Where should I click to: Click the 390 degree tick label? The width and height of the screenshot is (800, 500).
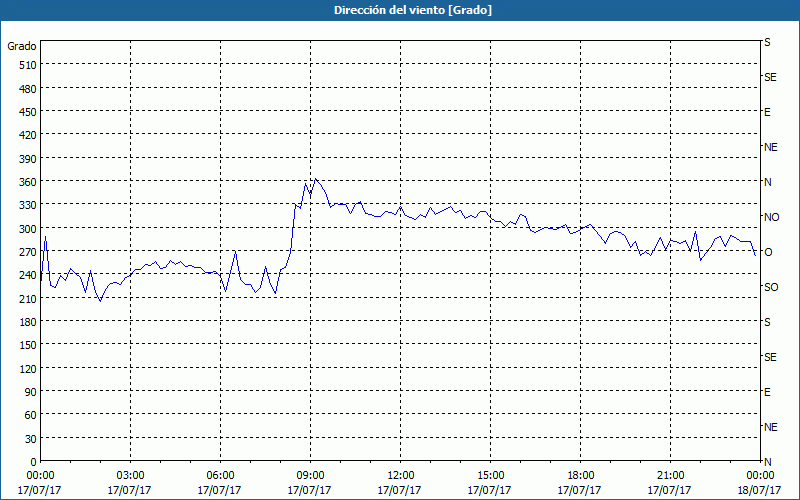[x=28, y=159]
